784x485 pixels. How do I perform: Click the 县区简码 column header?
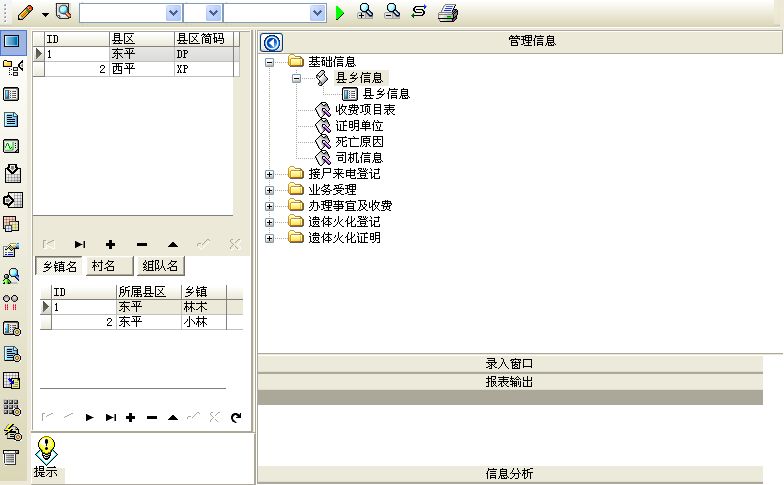(204, 39)
